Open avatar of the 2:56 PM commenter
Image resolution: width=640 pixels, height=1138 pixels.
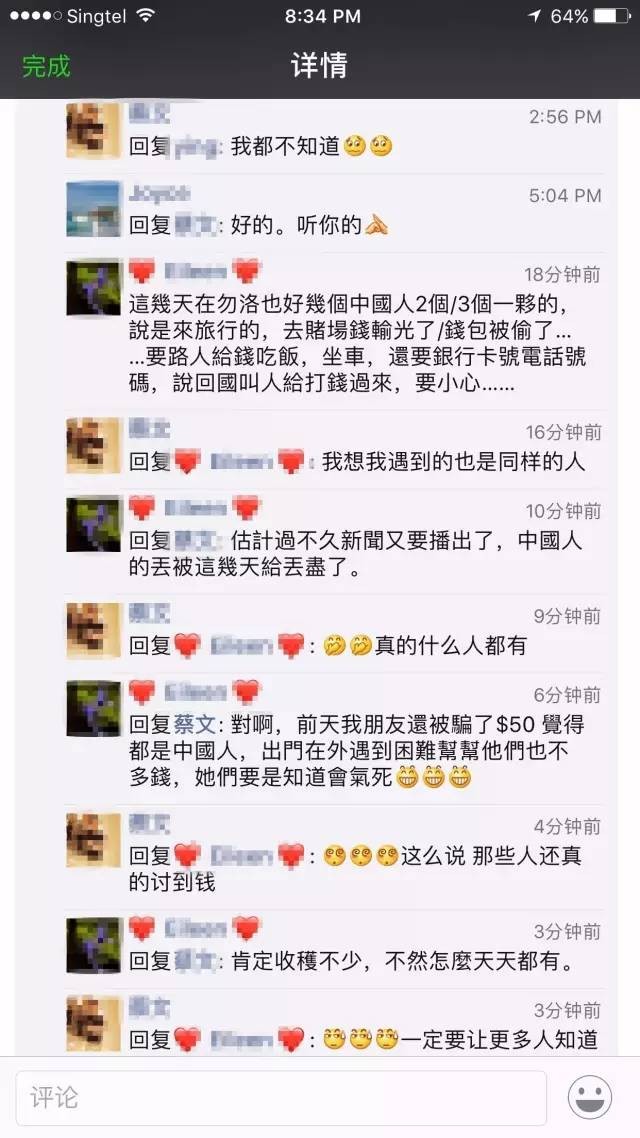click(93, 130)
